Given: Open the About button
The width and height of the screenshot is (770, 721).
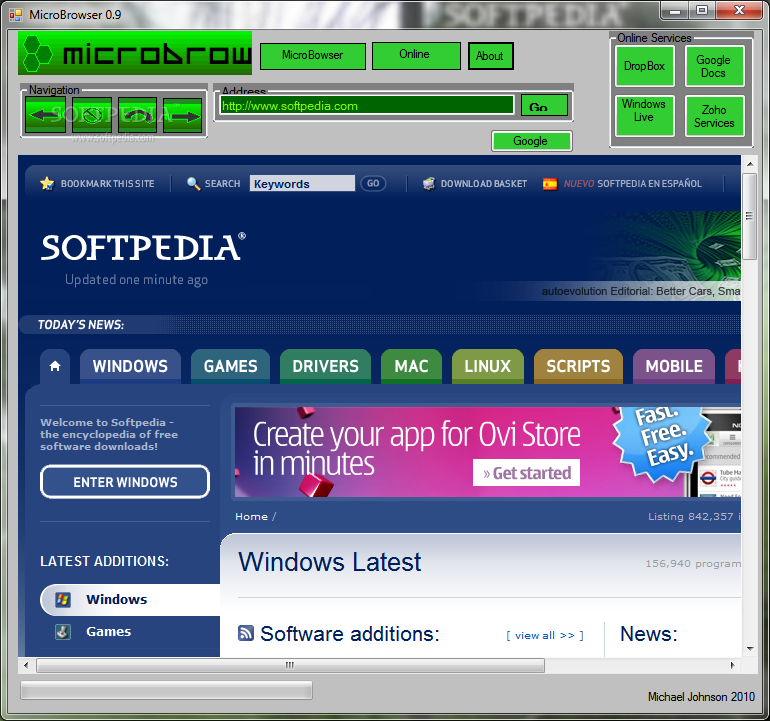Looking at the screenshot, I should click(491, 56).
